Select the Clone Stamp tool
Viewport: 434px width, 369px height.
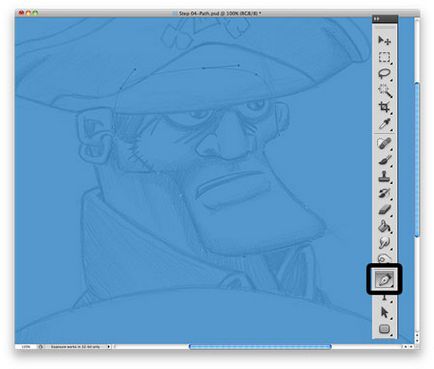coord(384,177)
